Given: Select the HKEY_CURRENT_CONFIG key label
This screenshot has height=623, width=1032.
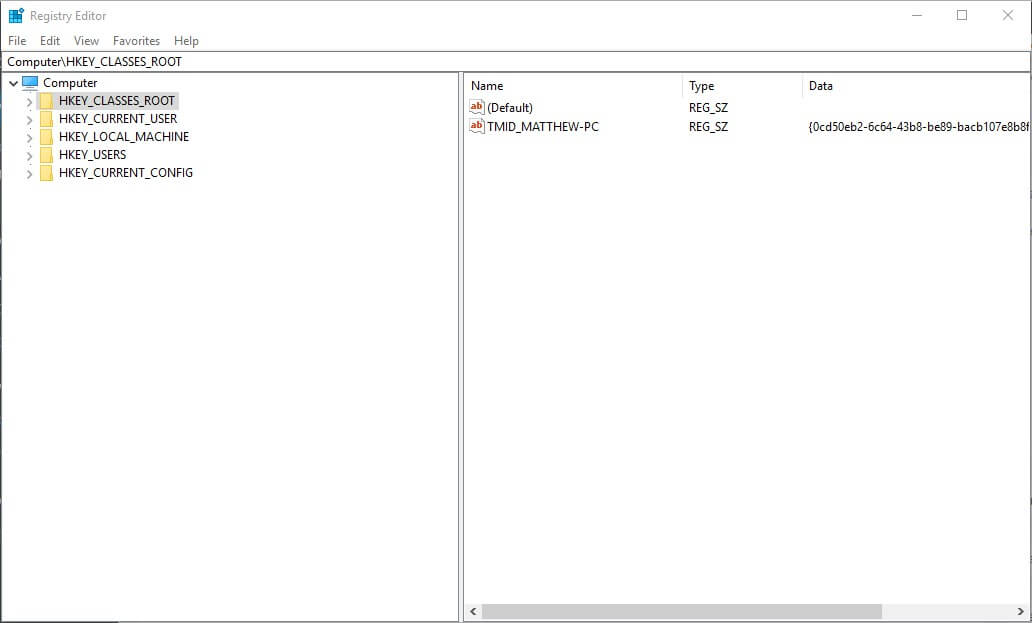Looking at the screenshot, I should (x=126, y=172).
